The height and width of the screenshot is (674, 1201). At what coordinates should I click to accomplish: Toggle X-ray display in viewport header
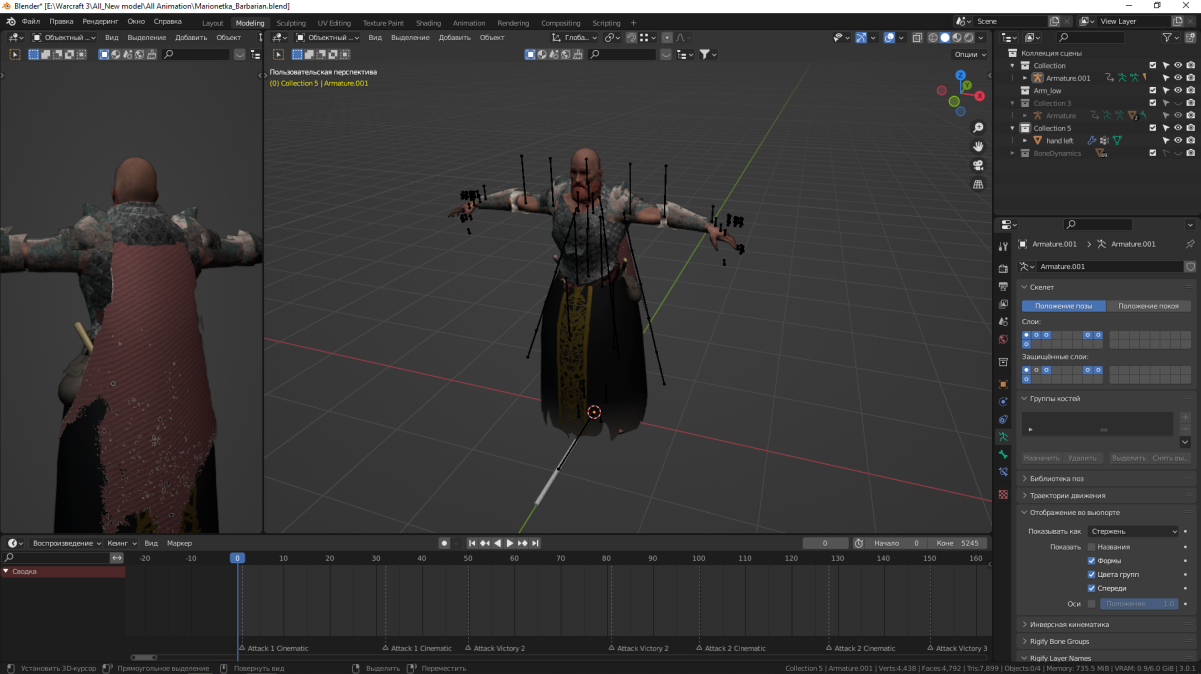coord(917,38)
